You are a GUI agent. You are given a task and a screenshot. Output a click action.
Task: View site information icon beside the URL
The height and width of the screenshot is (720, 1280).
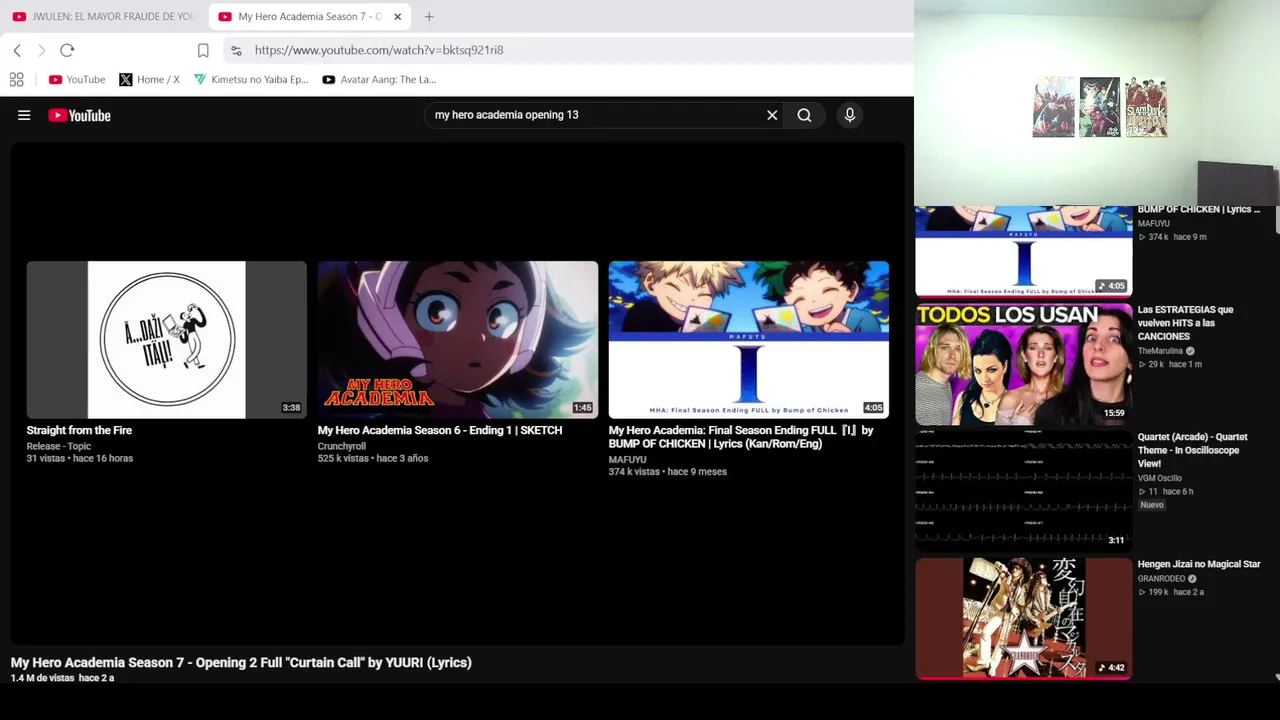(x=236, y=50)
